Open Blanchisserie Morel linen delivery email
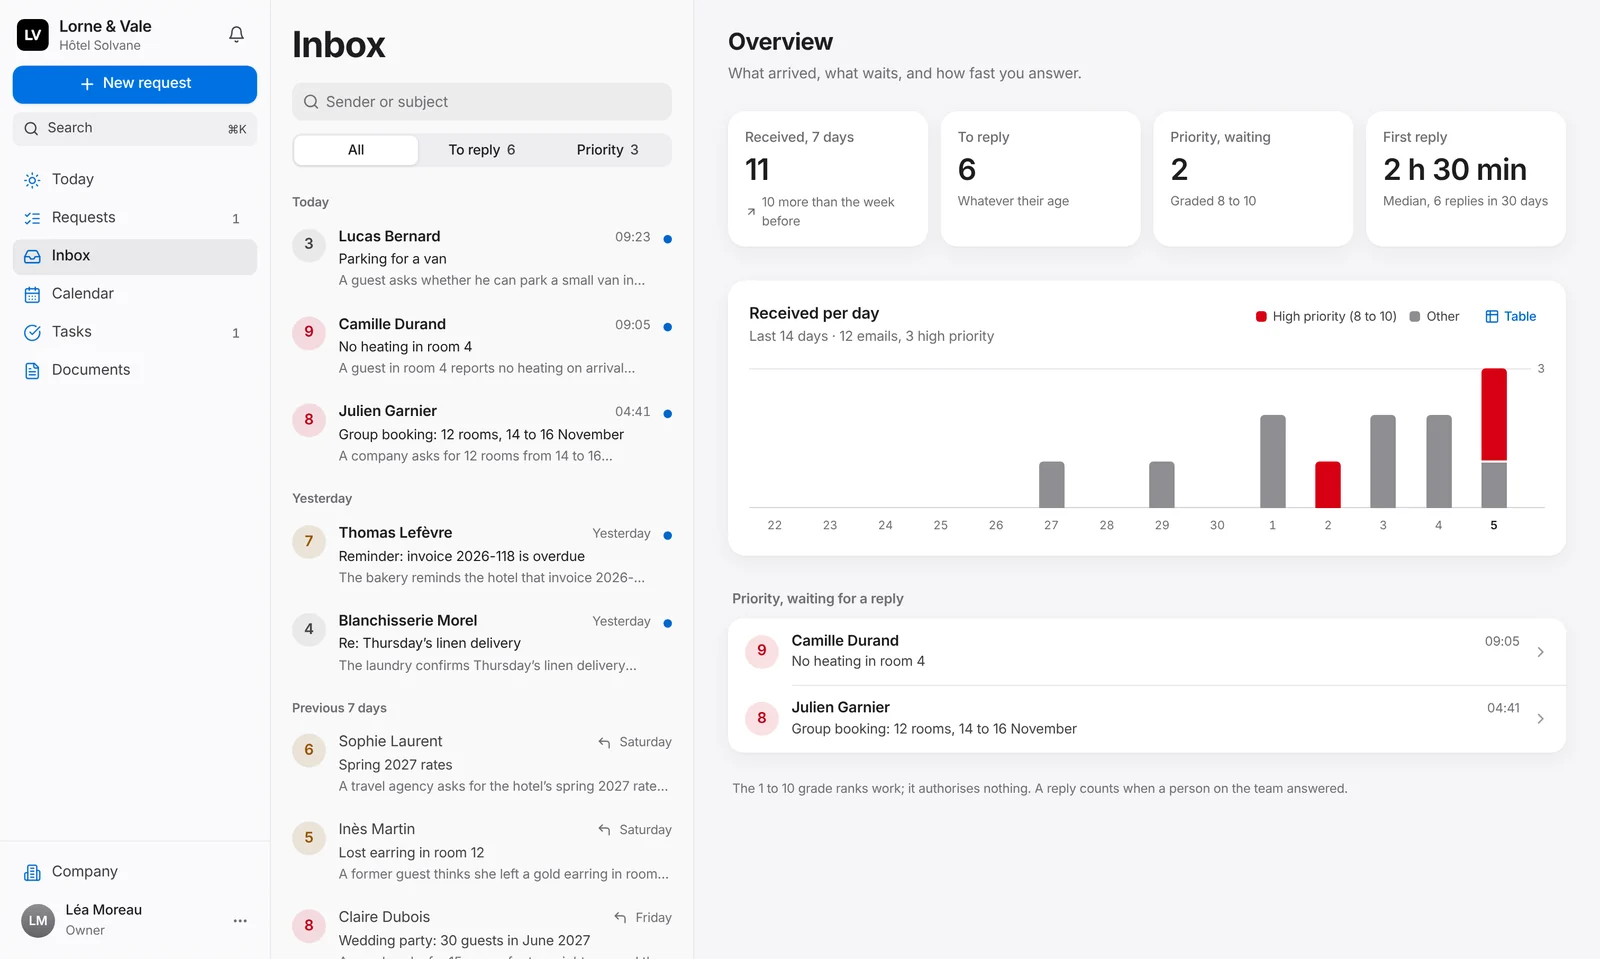 pyautogui.click(x=482, y=643)
